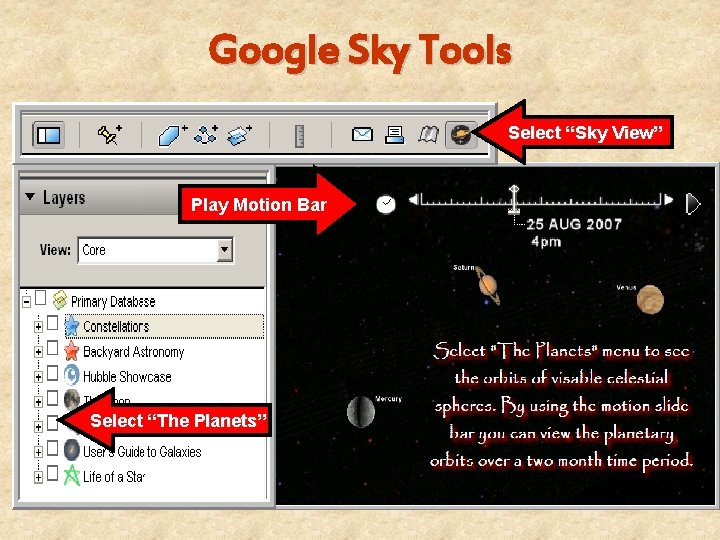
Task: Expand the Backyard Astronomy node
Action: tap(39, 352)
